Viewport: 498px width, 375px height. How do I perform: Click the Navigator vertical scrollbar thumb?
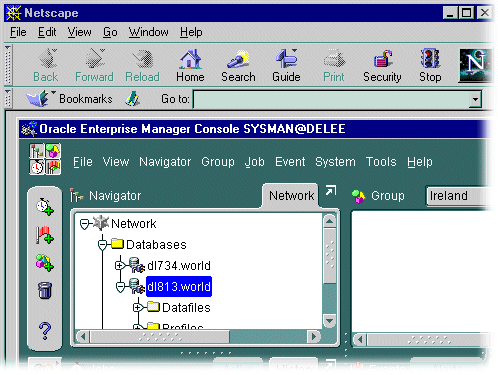pyautogui.click(x=330, y=256)
